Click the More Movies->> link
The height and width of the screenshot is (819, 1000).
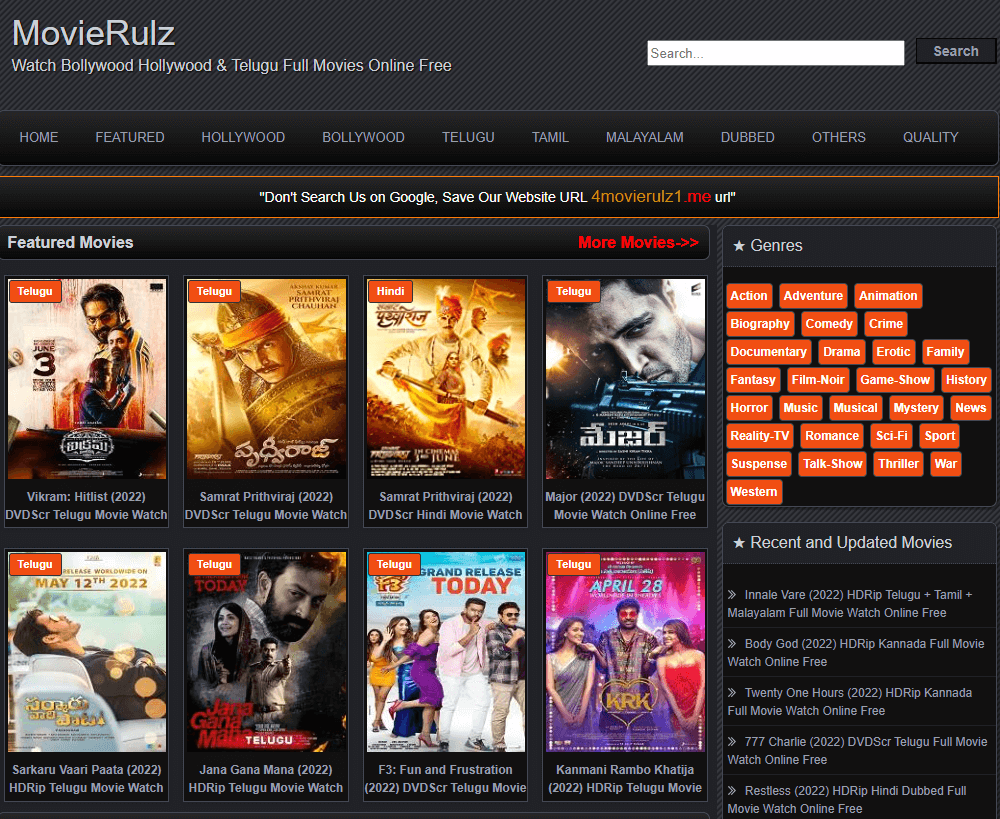[638, 242]
